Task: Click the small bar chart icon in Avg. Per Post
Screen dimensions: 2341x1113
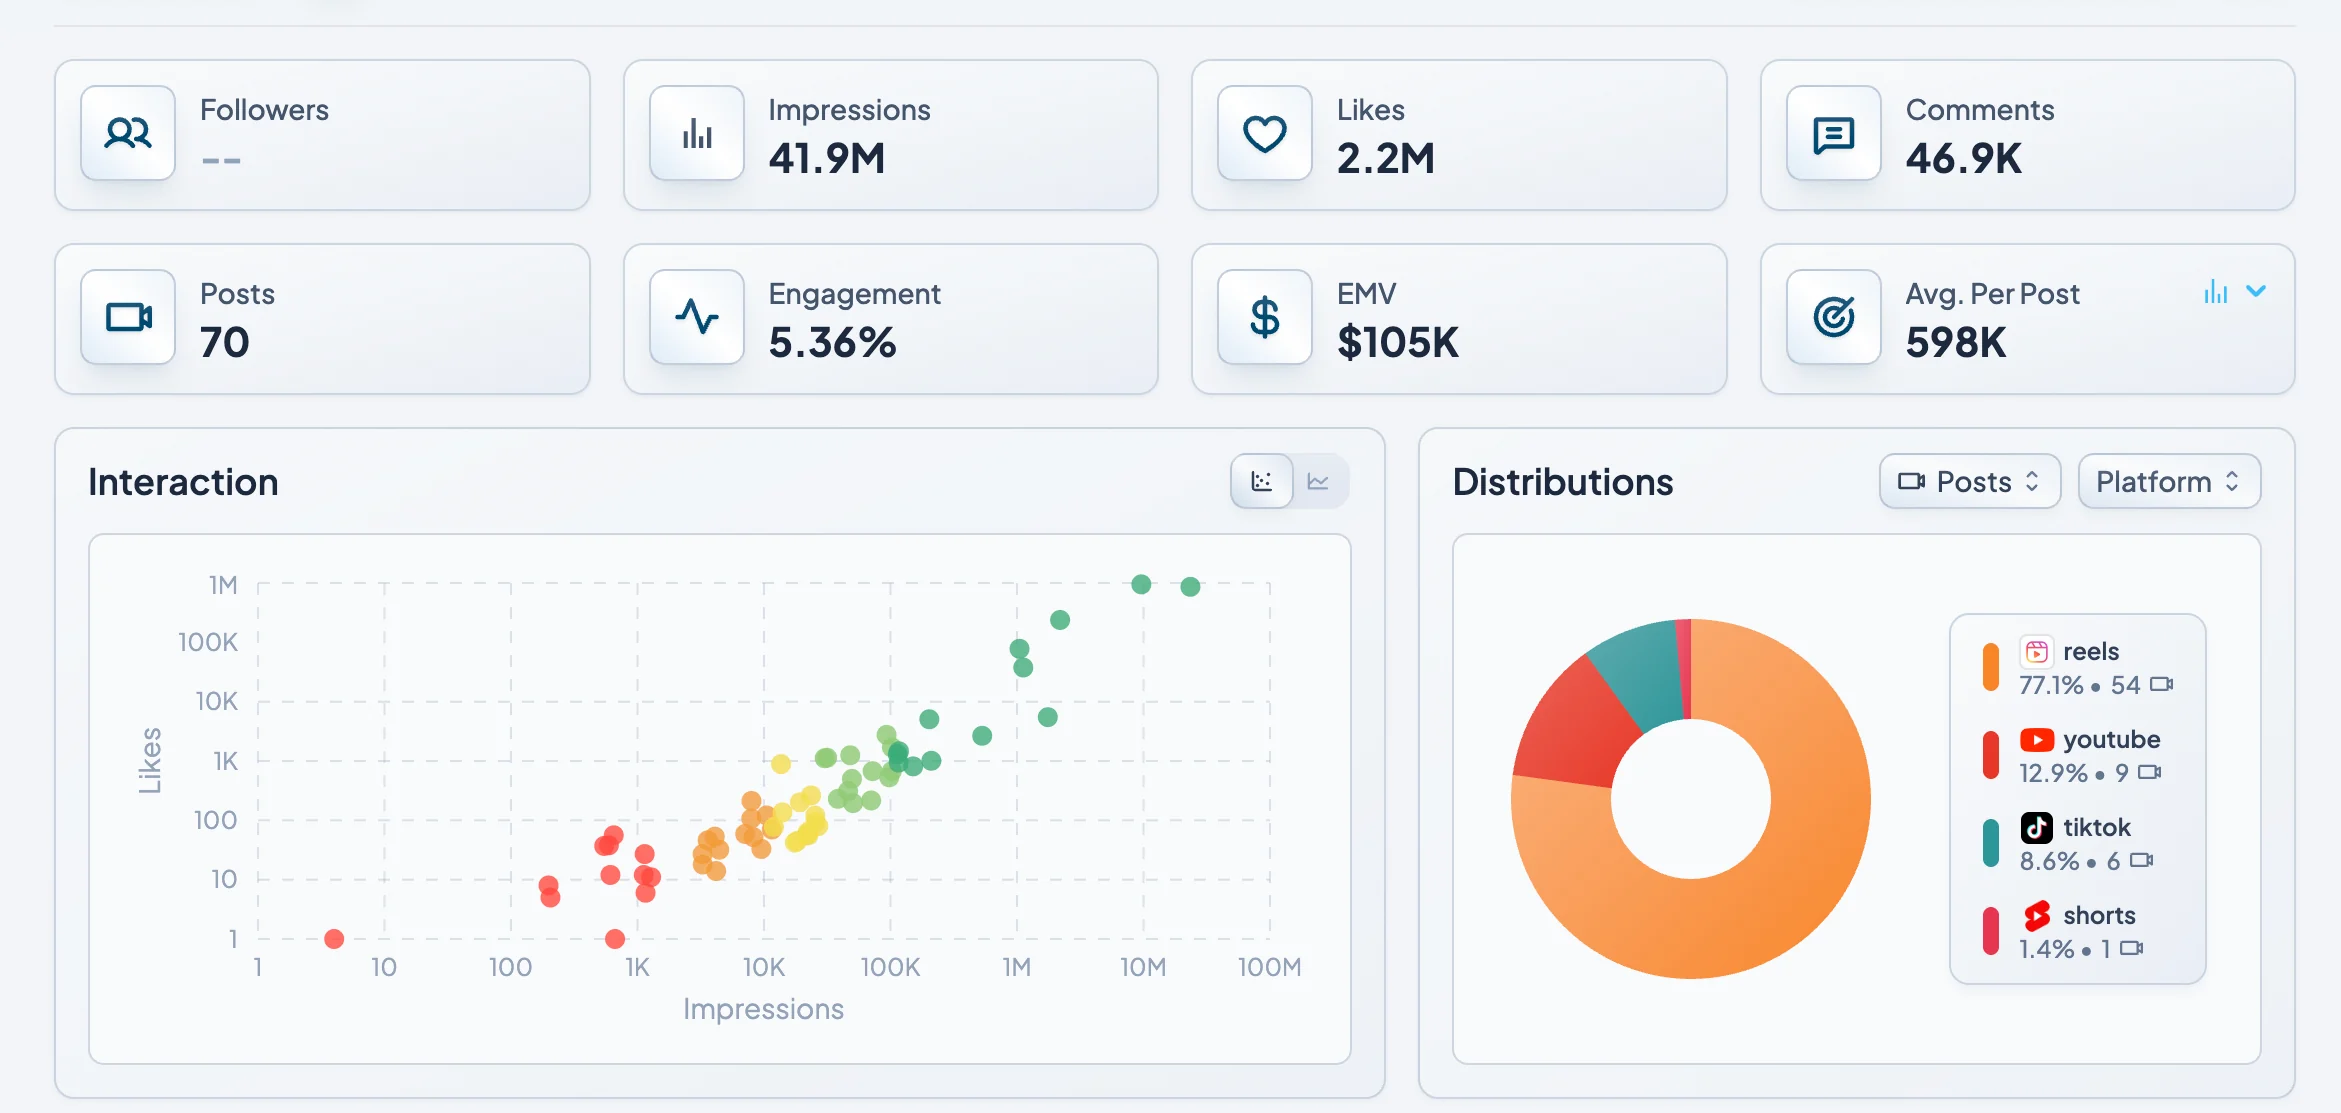Action: tap(2216, 292)
